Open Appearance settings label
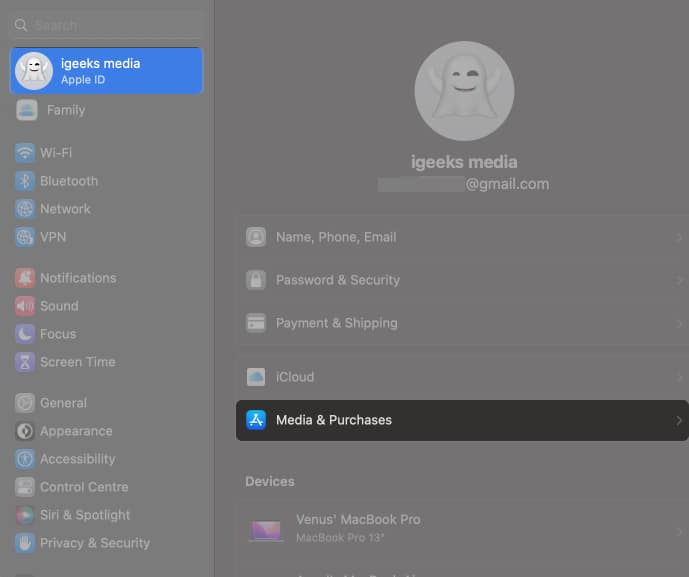This screenshot has height=577, width=689. 76,431
